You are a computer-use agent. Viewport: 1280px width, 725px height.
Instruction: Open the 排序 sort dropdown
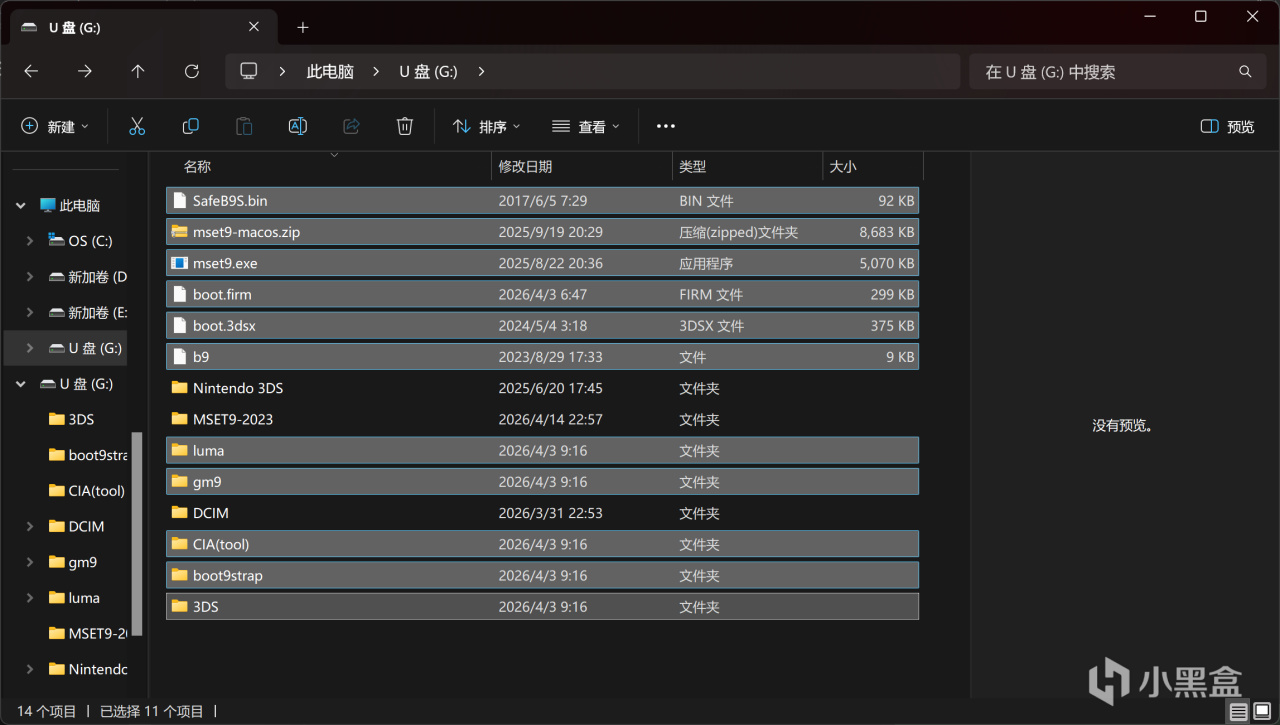487,126
